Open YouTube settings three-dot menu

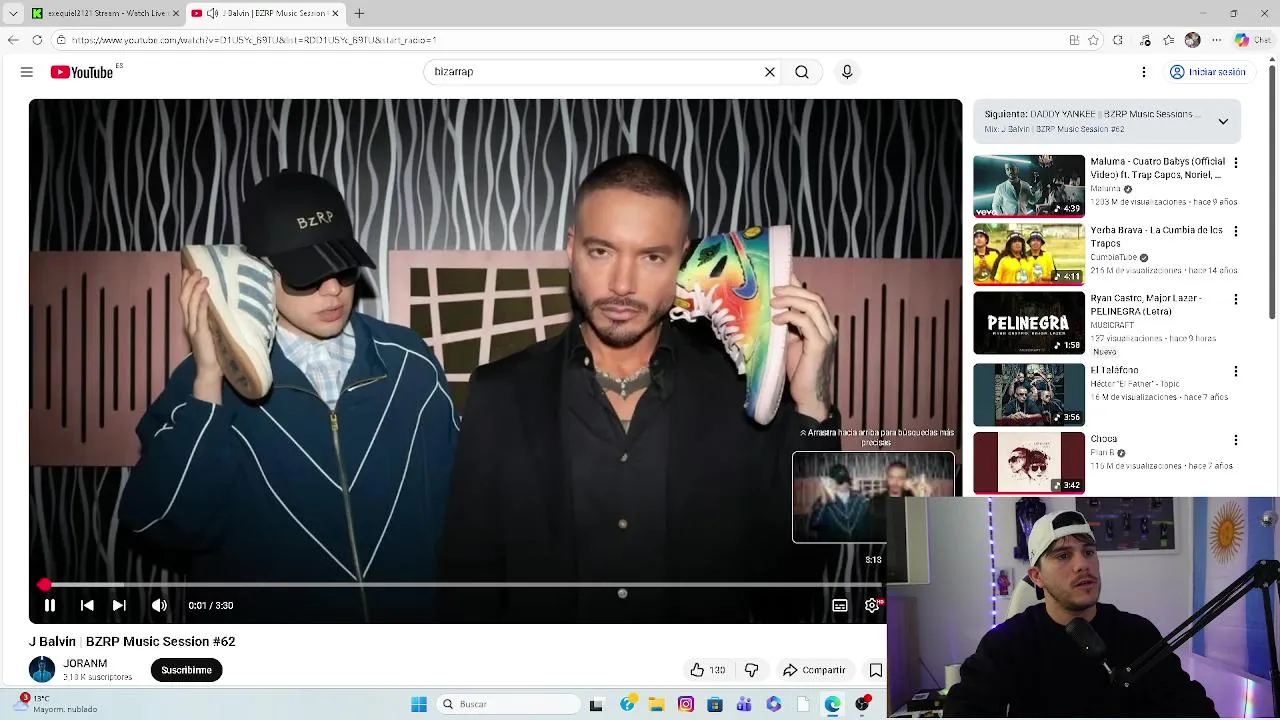coord(1144,72)
